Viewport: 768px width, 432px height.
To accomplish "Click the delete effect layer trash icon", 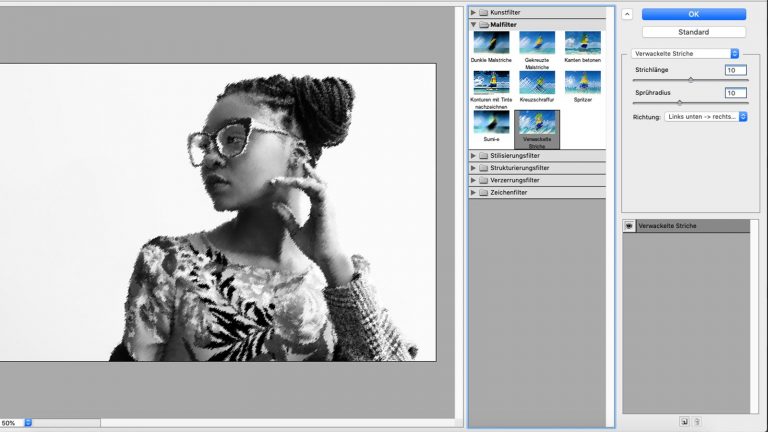I will pyautogui.click(x=697, y=422).
